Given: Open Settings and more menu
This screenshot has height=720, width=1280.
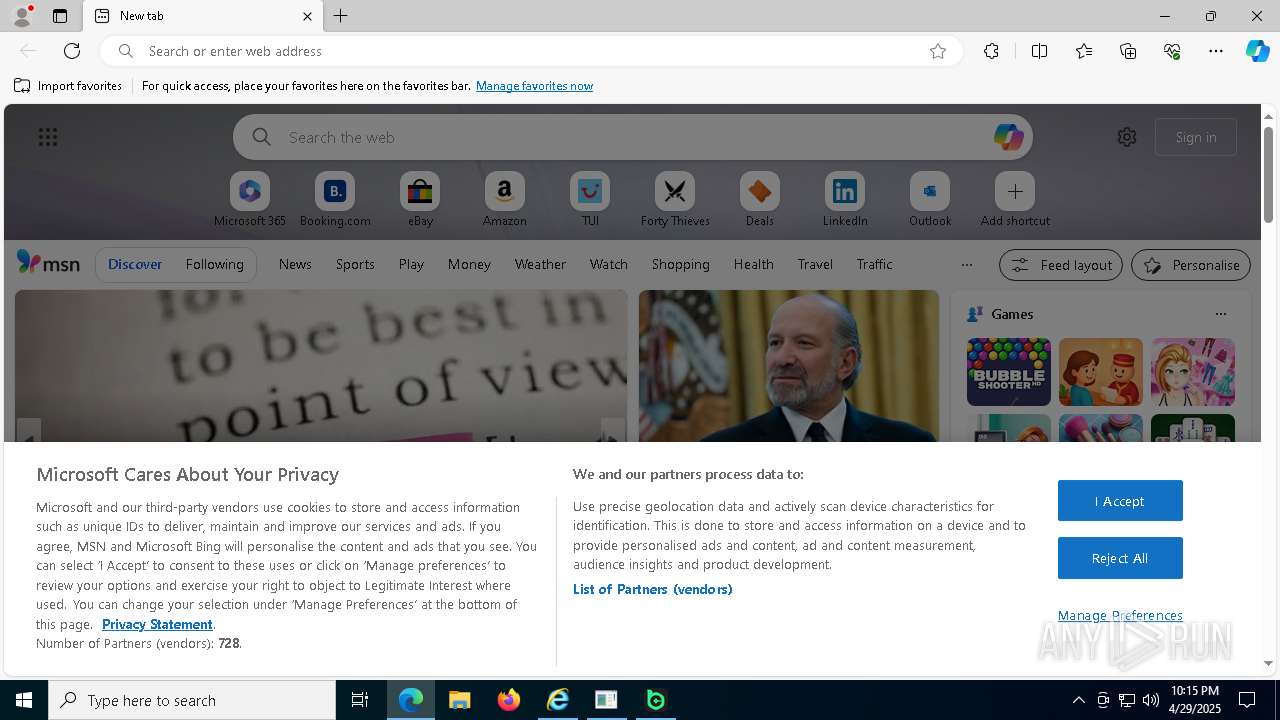Looking at the screenshot, I should (x=1216, y=51).
